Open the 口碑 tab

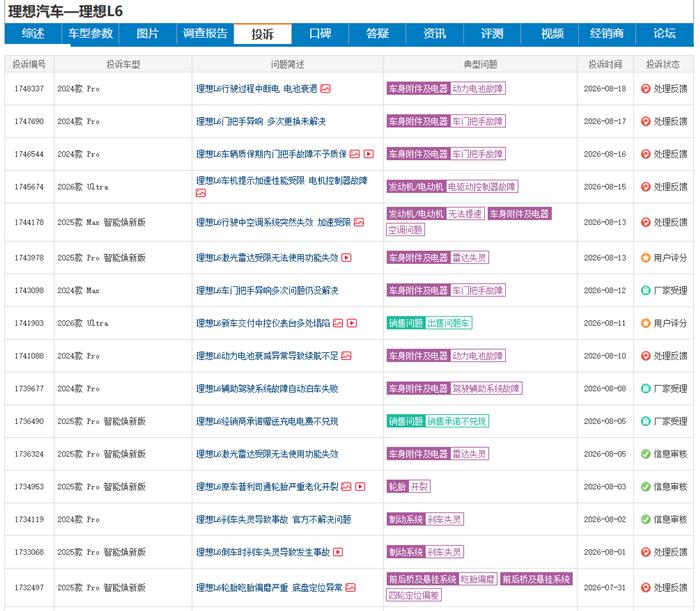click(x=320, y=34)
